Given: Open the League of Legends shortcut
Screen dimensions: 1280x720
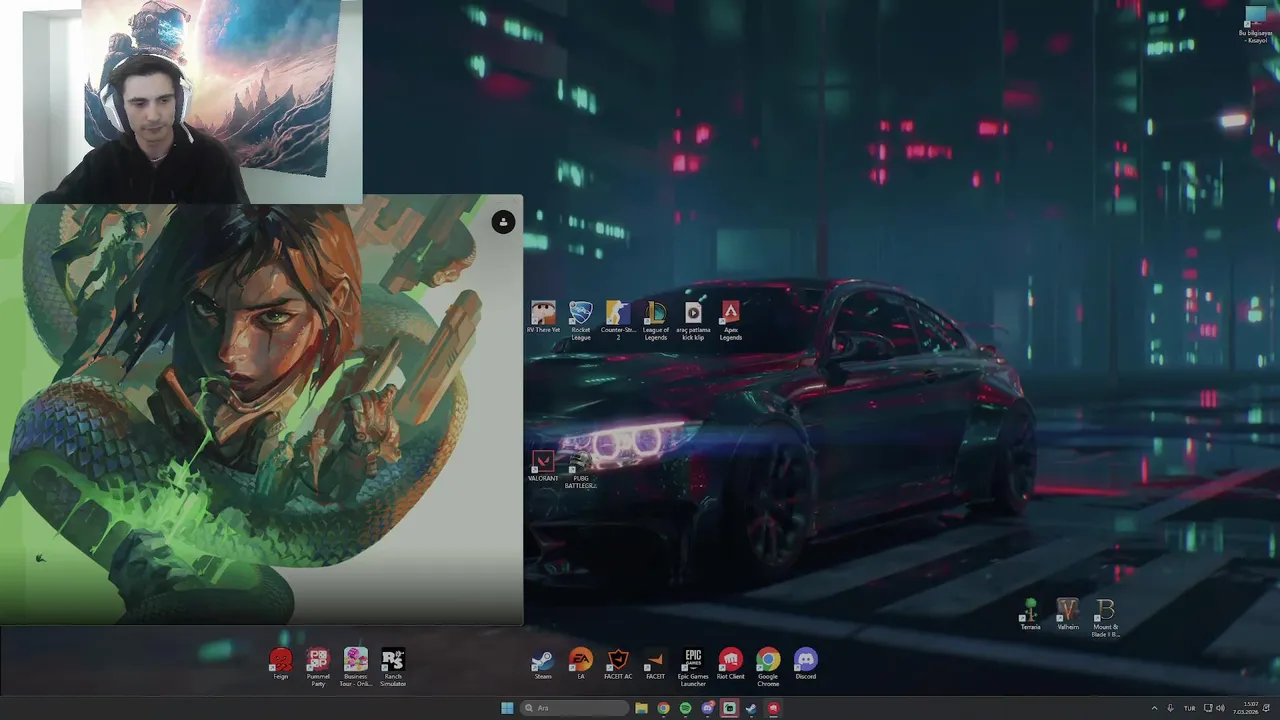Looking at the screenshot, I should (656, 321).
